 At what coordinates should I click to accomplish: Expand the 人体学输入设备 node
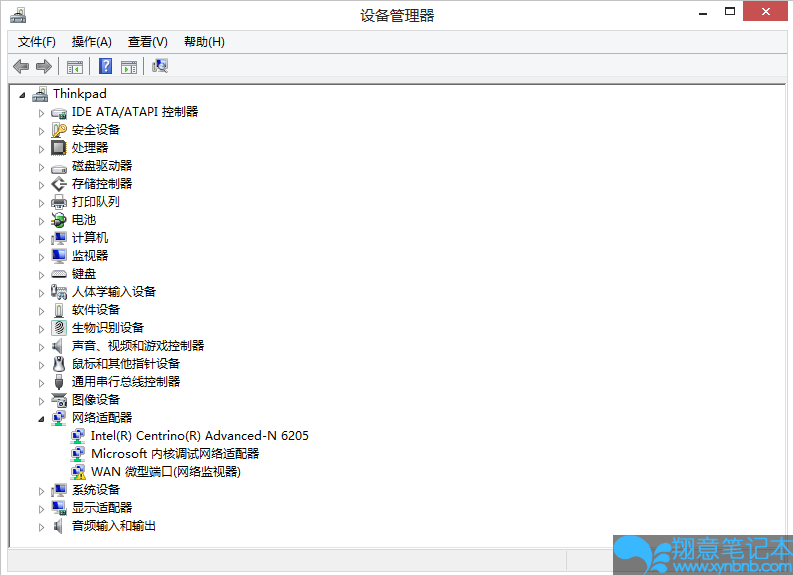click(41, 293)
